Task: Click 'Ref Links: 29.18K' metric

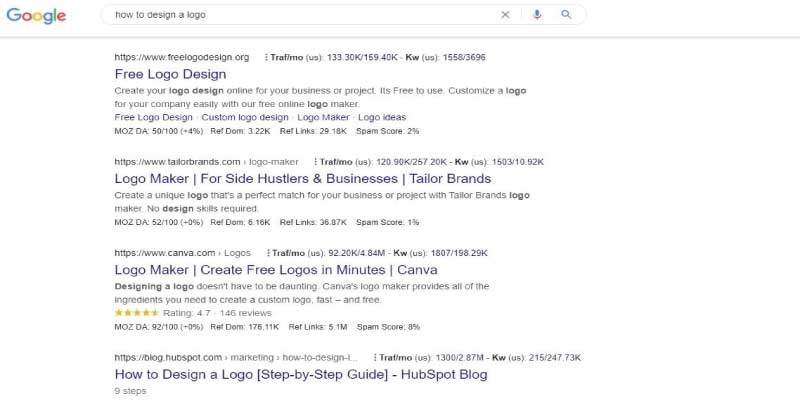Action: (x=313, y=131)
